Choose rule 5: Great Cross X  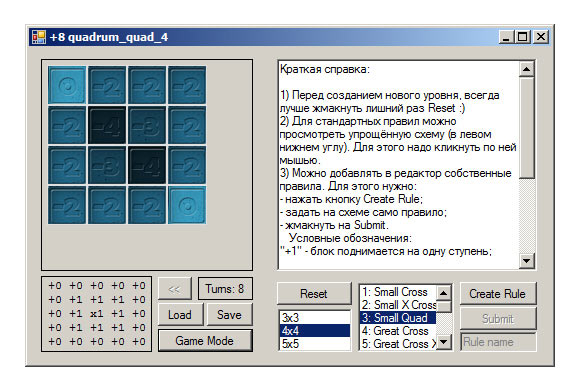click(398, 344)
